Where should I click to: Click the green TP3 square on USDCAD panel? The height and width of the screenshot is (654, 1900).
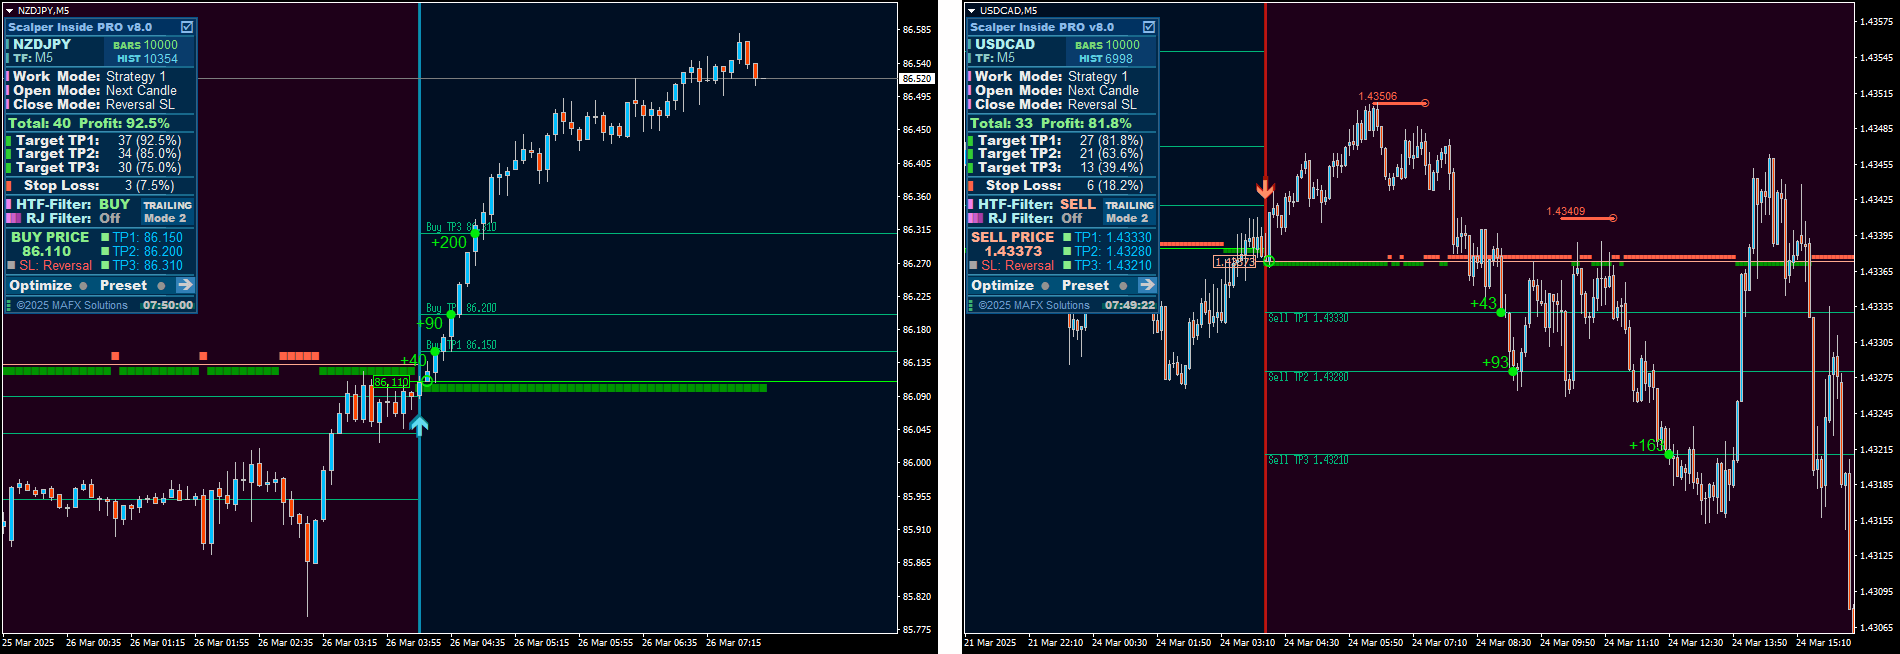[x=1067, y=266]
